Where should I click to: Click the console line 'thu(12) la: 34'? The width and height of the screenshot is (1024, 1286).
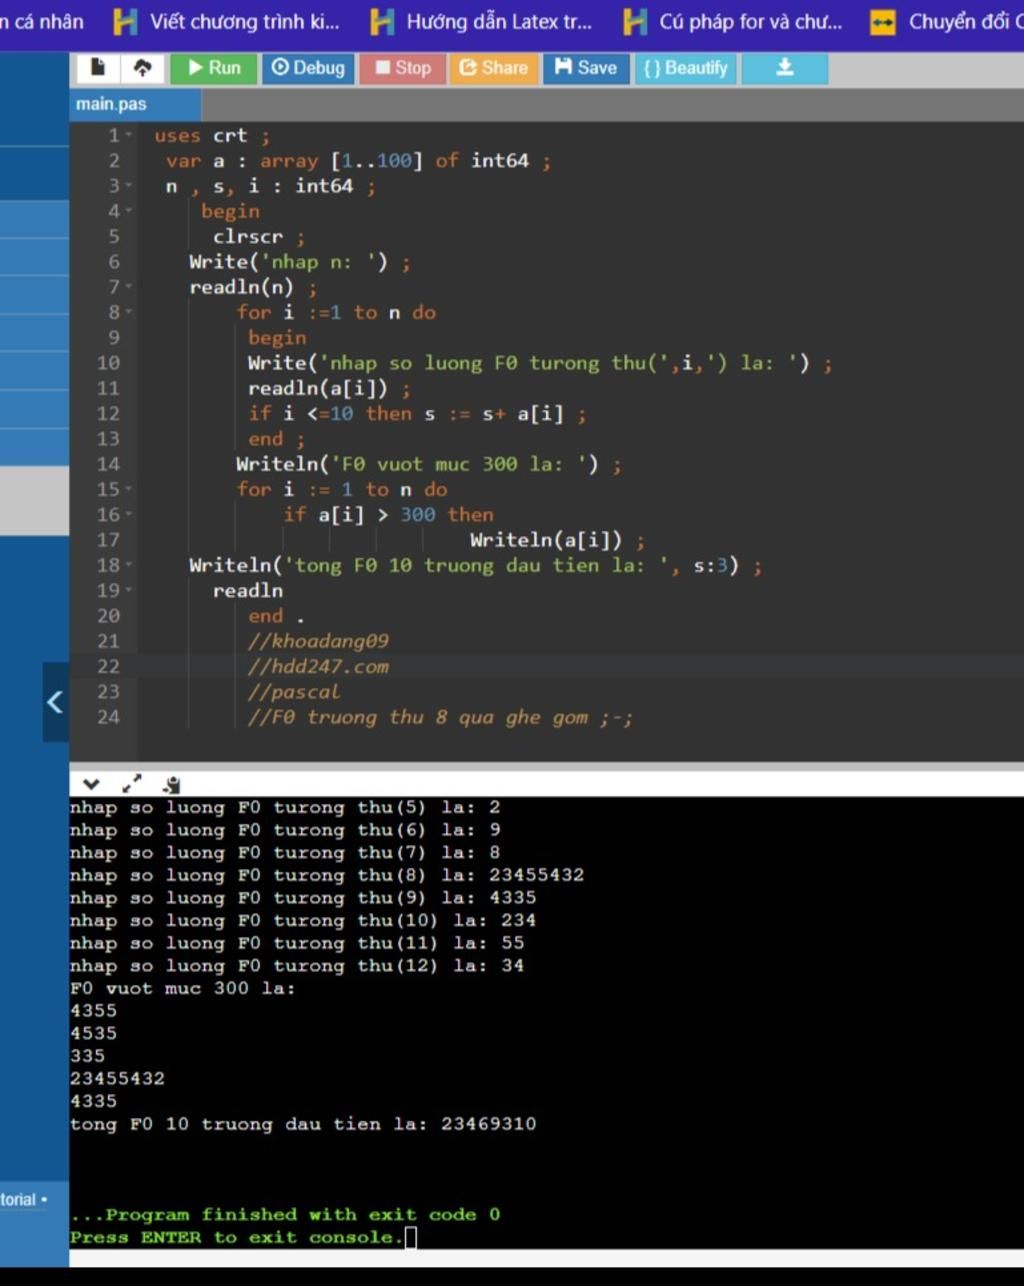[x=297, y=966]
